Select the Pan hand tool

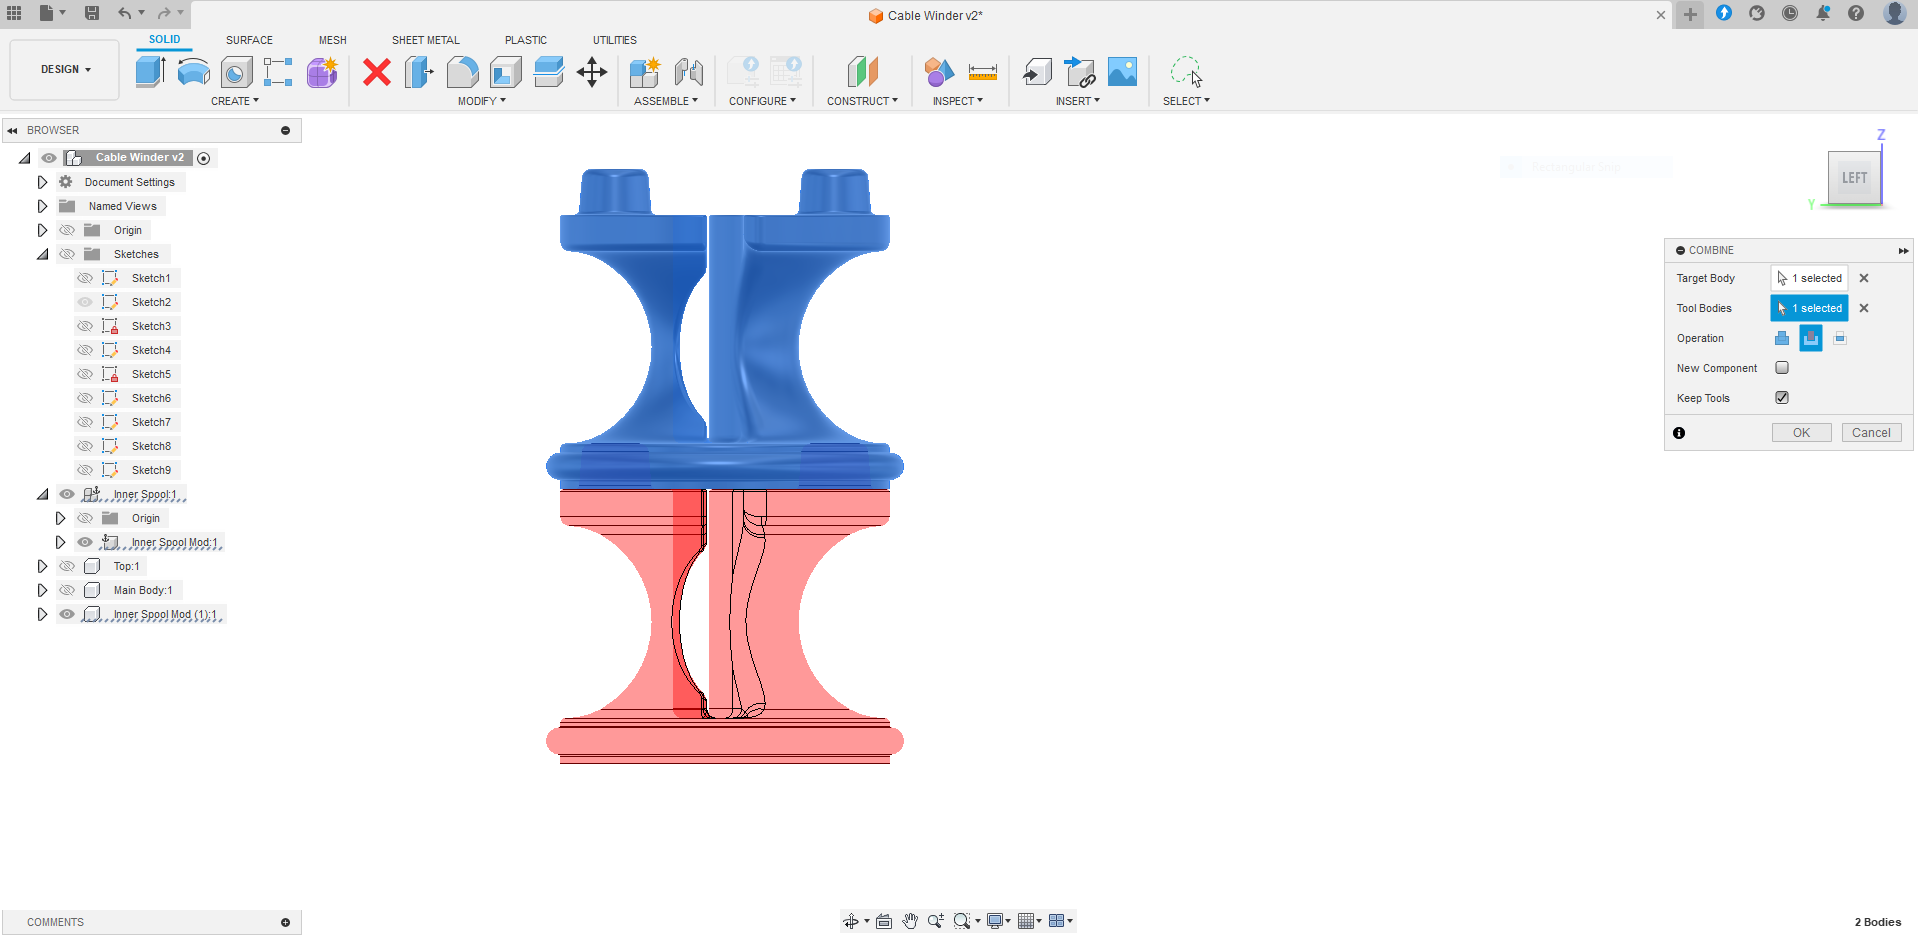[x=910, y=921]
